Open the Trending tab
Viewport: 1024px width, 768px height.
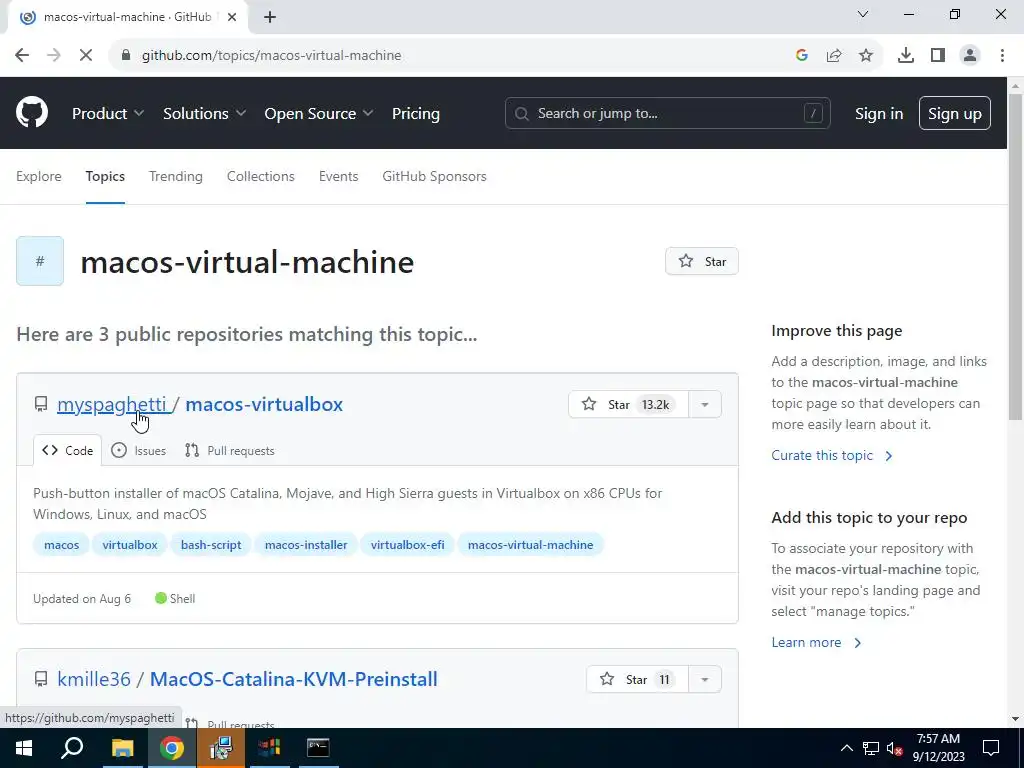[176, 176]
